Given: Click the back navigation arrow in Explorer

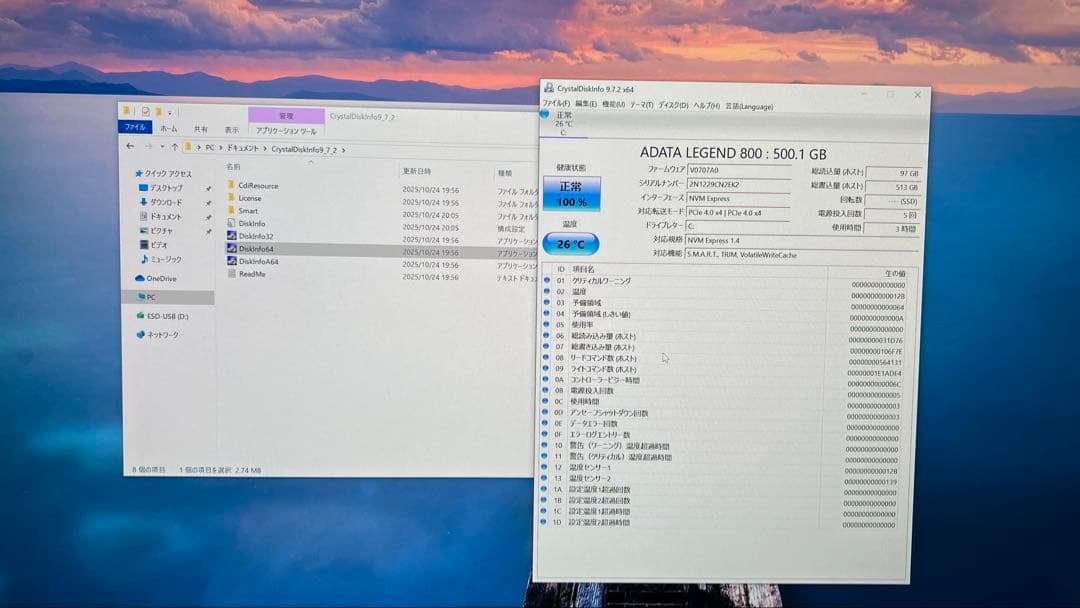Looking at the screenshot, I should (x=130, y=148).
